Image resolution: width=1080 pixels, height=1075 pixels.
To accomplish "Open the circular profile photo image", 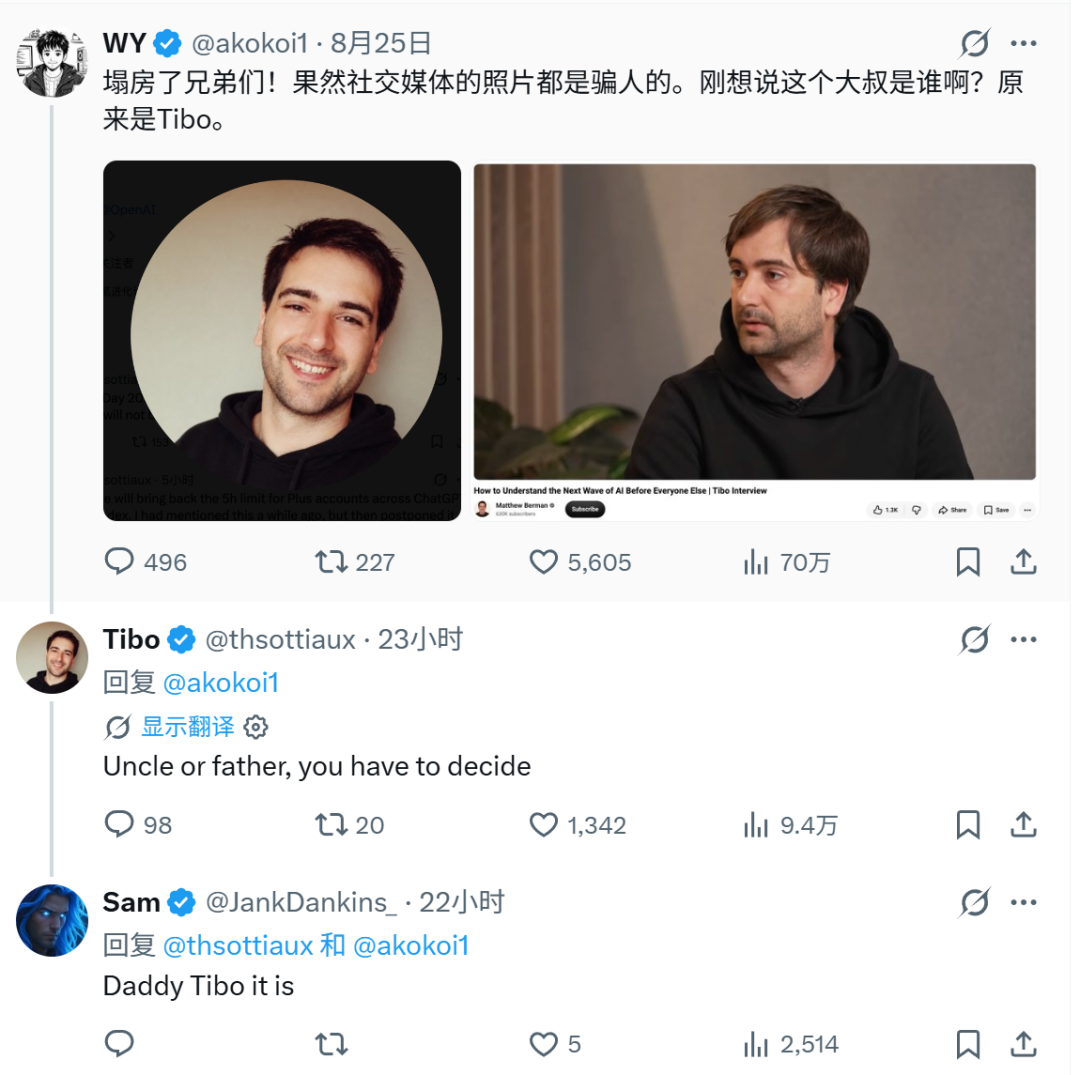I will click(282, 341).
